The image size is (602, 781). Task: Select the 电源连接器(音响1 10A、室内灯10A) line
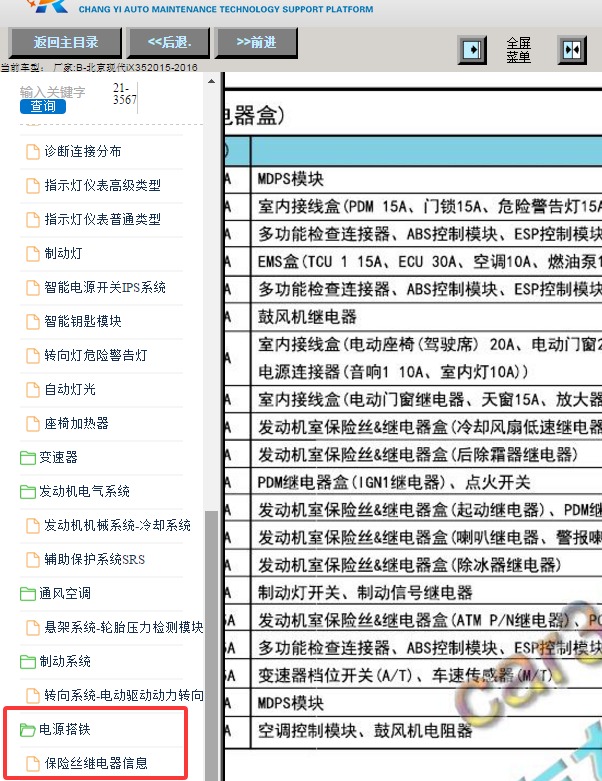tap(393, 372)
